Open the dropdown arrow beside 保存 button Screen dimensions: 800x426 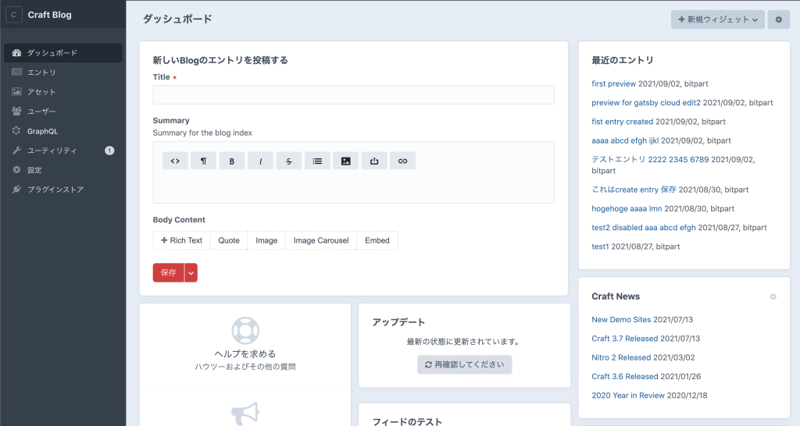coord(191,272)
